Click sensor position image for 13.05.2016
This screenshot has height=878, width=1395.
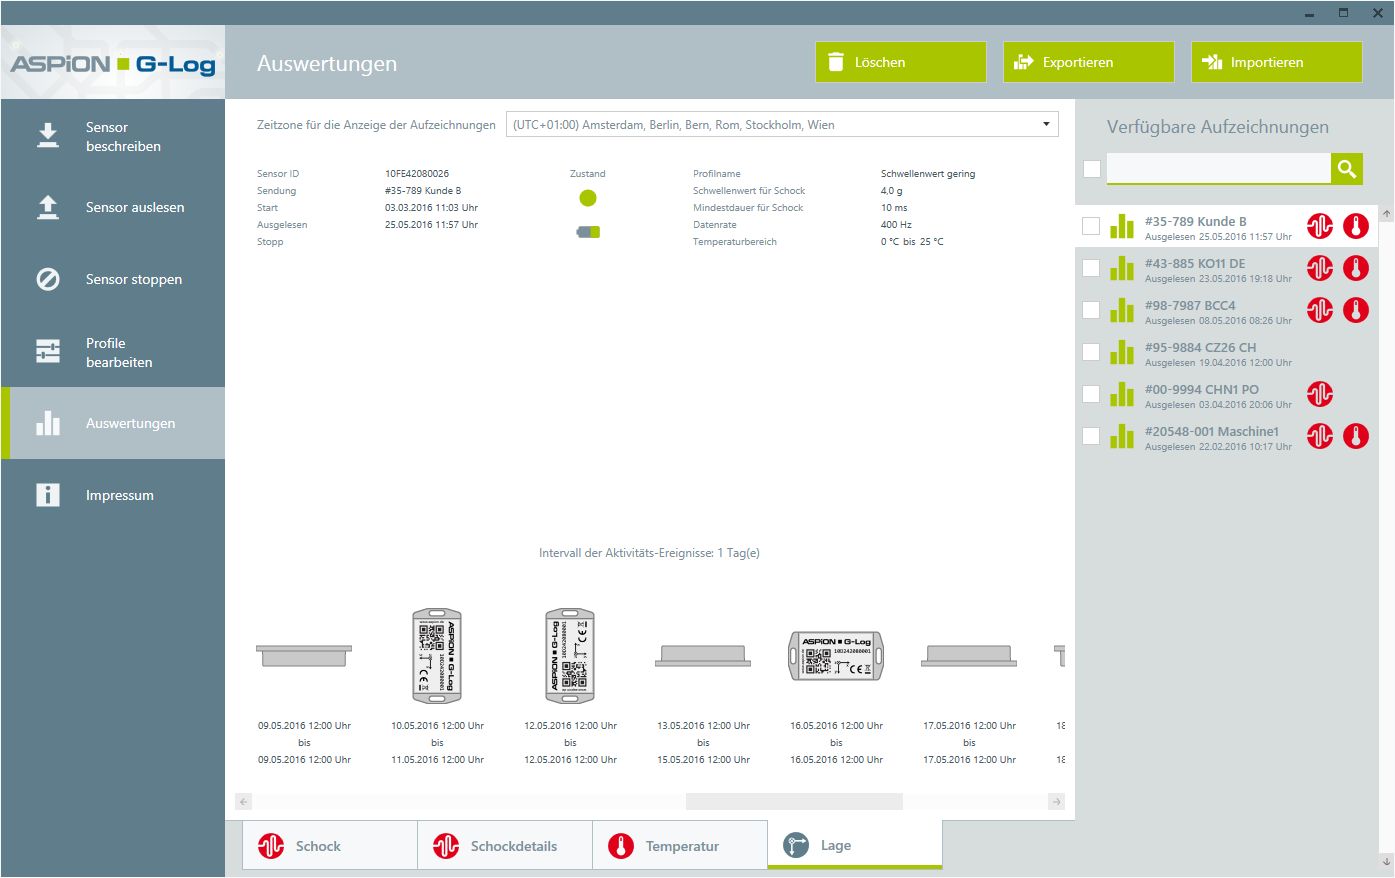click(x=703, y=656)
